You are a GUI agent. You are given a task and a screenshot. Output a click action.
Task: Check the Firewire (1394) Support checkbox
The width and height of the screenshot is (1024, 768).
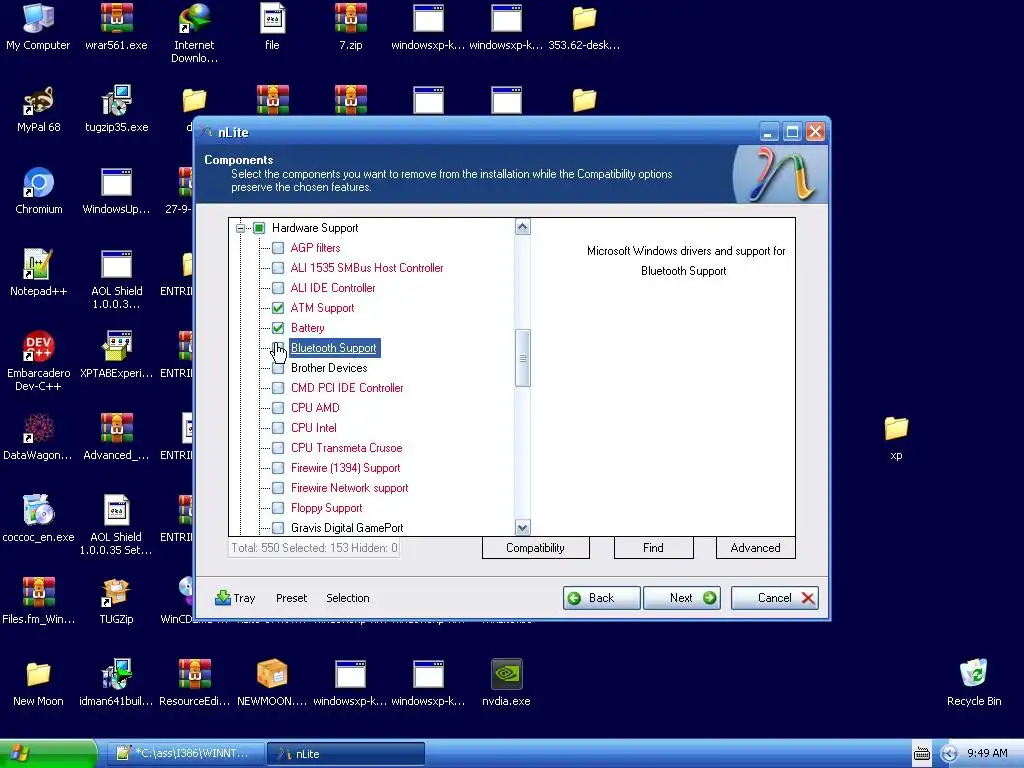(278, 468)
